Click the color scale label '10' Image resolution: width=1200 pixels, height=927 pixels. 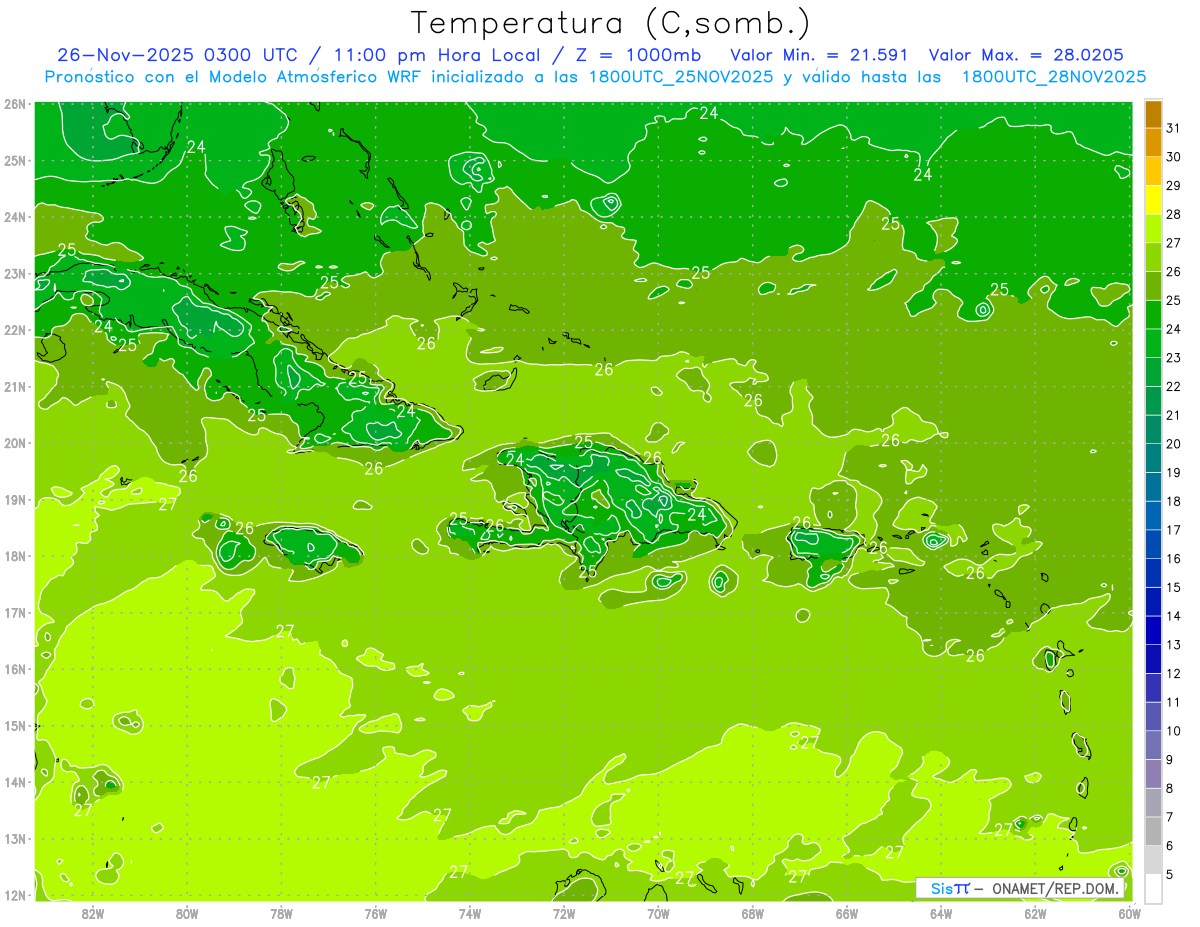[x=1174, y=731]
